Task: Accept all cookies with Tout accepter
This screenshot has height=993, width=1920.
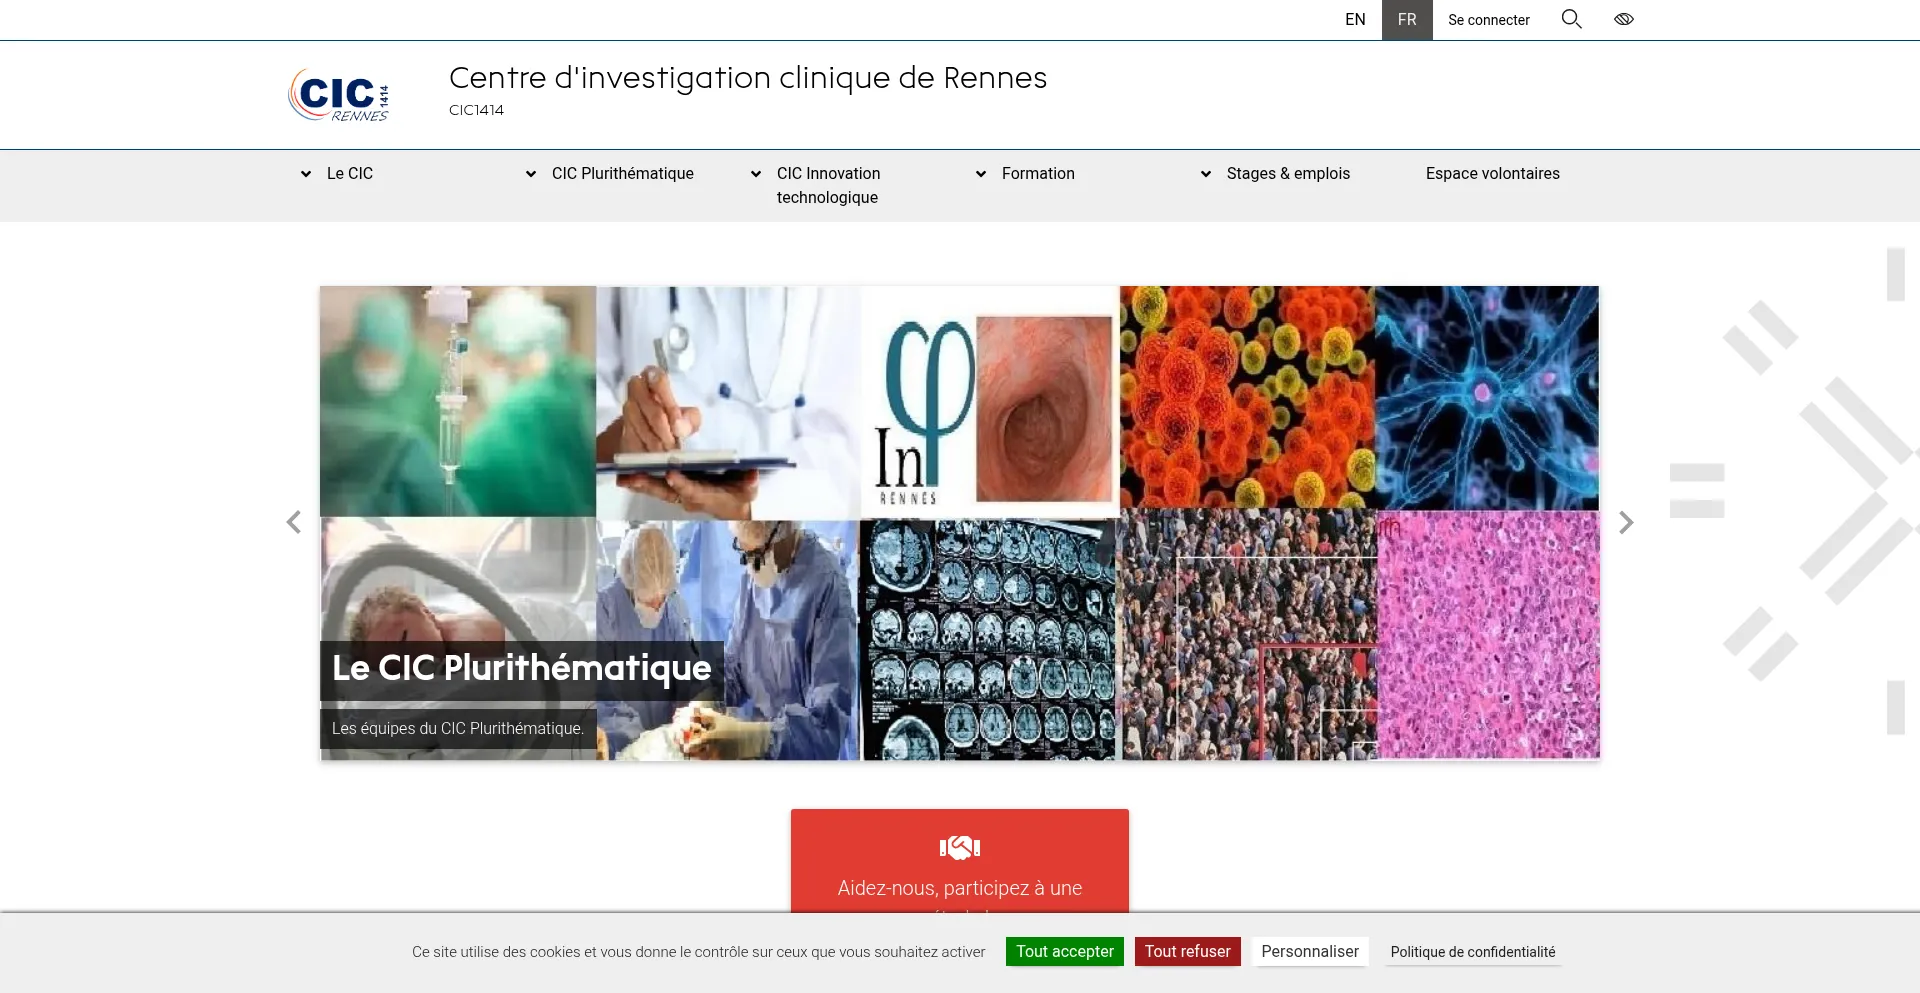Action: point(1064,951)
